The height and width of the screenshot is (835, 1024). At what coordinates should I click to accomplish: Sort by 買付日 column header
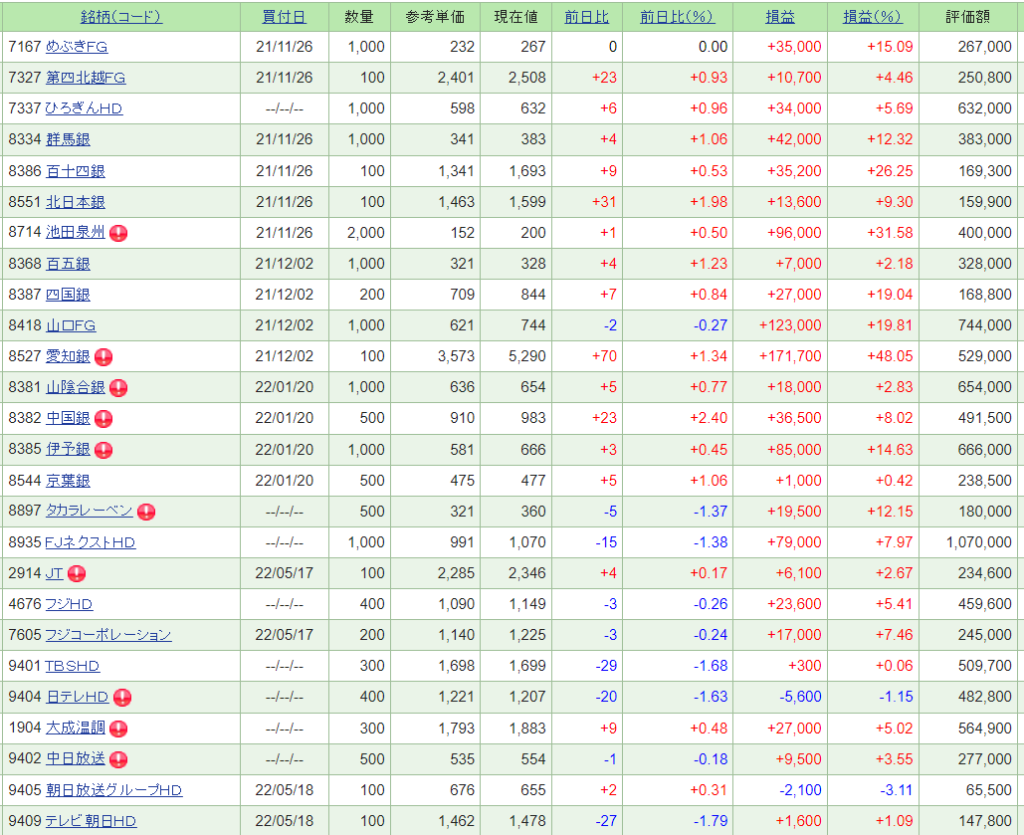[284, 16]
